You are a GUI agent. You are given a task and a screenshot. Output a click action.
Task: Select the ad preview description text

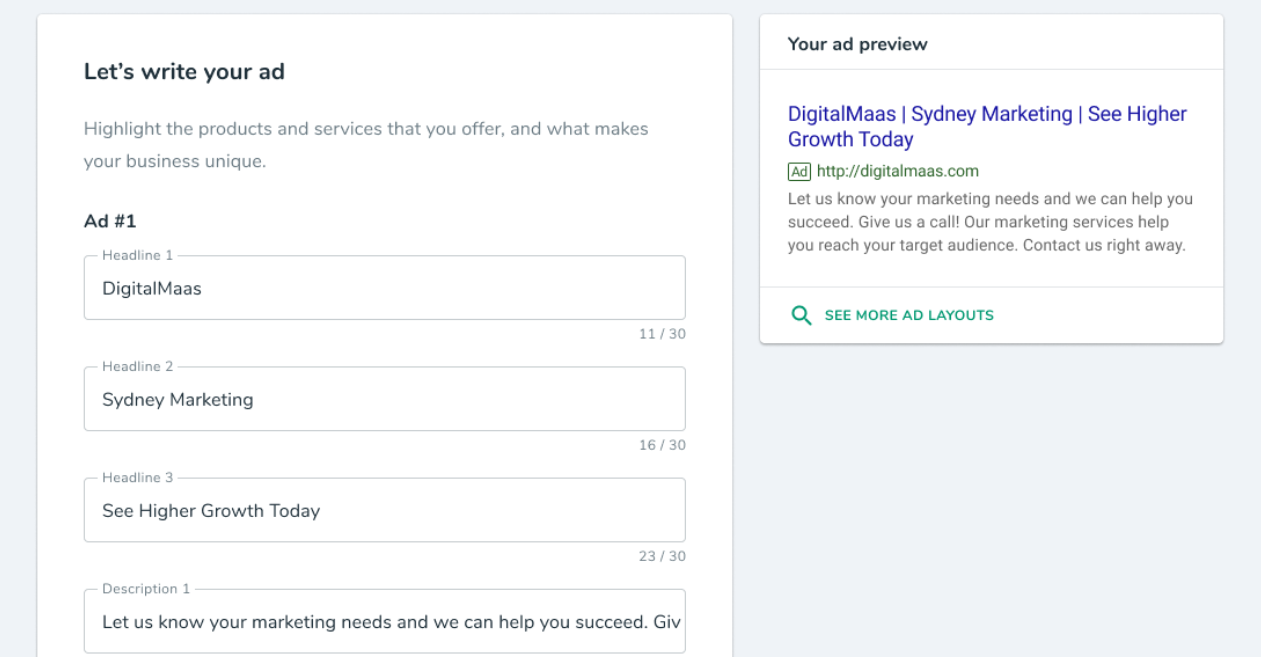990,222
